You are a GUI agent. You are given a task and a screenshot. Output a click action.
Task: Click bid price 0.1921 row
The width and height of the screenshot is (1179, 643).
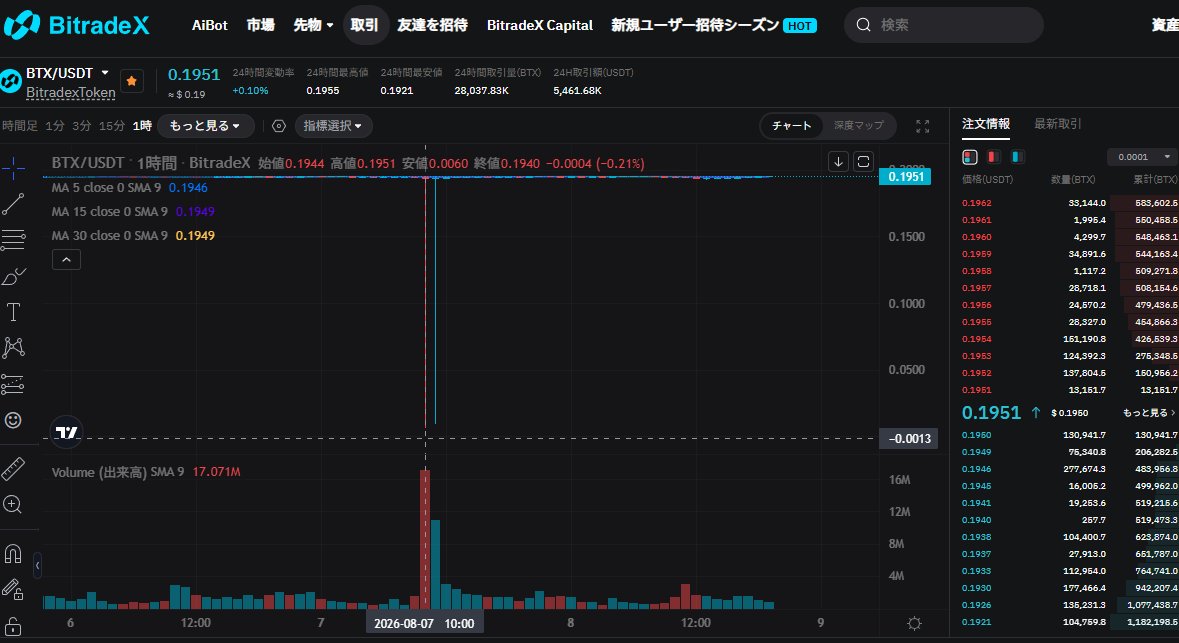click(1070, 623)
